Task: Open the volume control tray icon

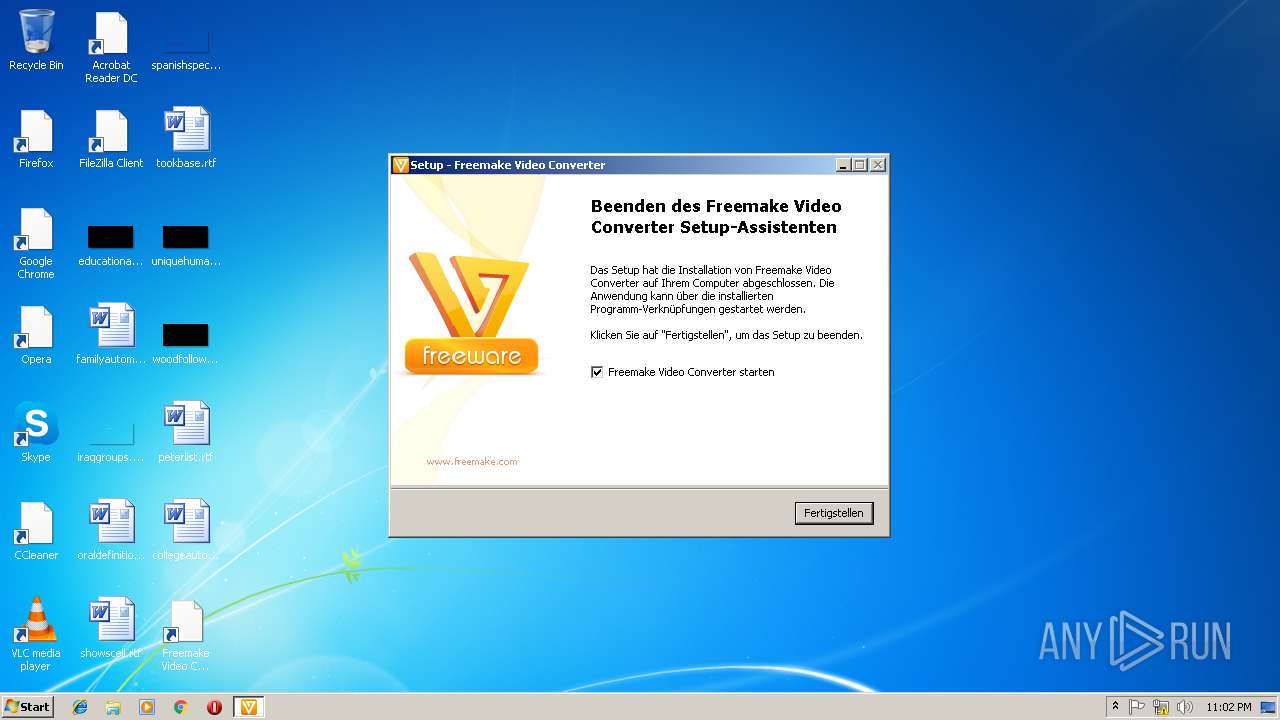Action: point(1185,707)
